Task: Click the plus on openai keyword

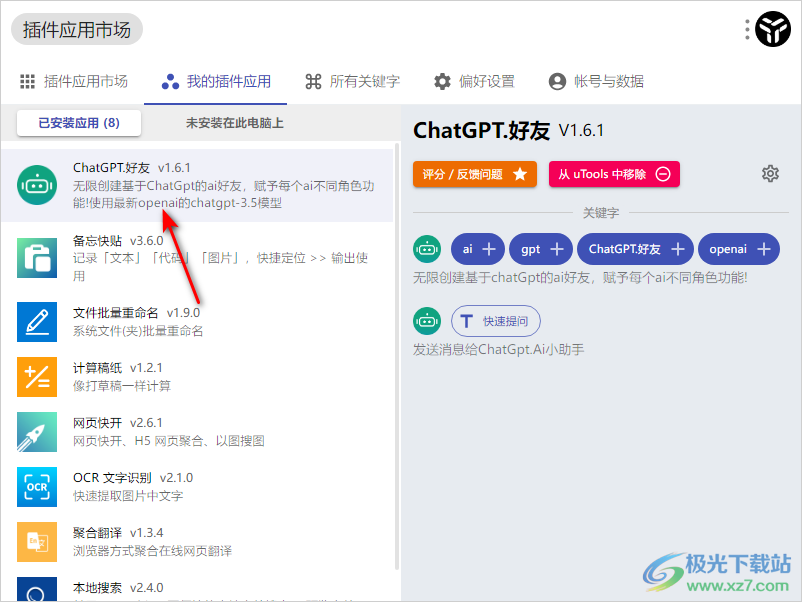Action: (x=764, y=249)
